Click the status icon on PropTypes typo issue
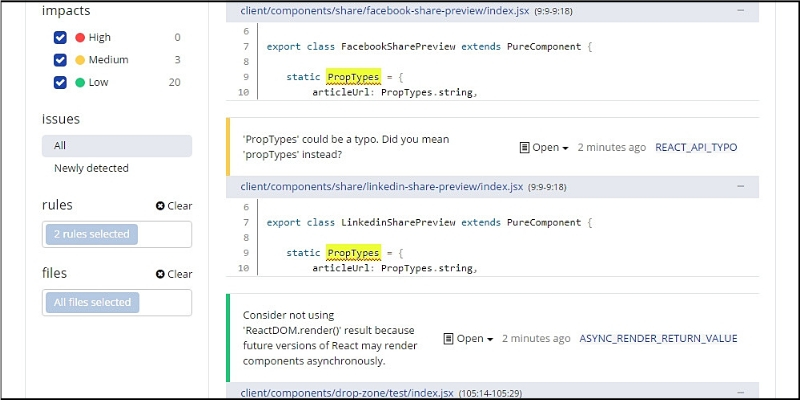Screen dimensions: 800x400 524,148
